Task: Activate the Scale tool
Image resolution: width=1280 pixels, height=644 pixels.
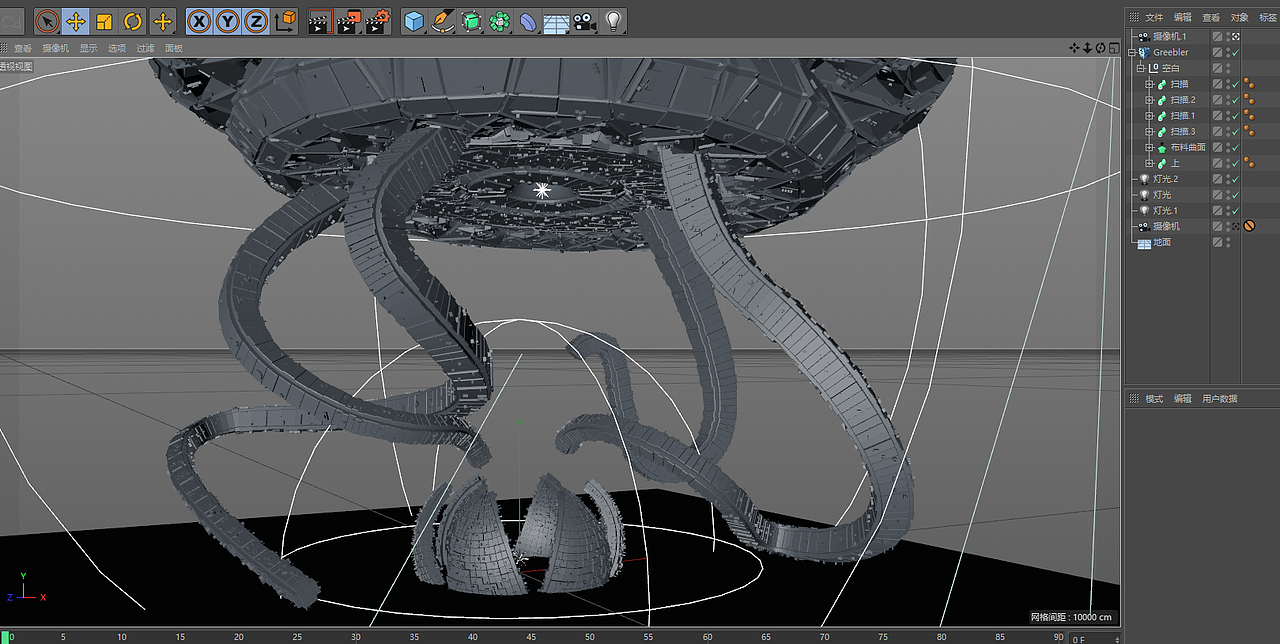Action: pos(104,21)
